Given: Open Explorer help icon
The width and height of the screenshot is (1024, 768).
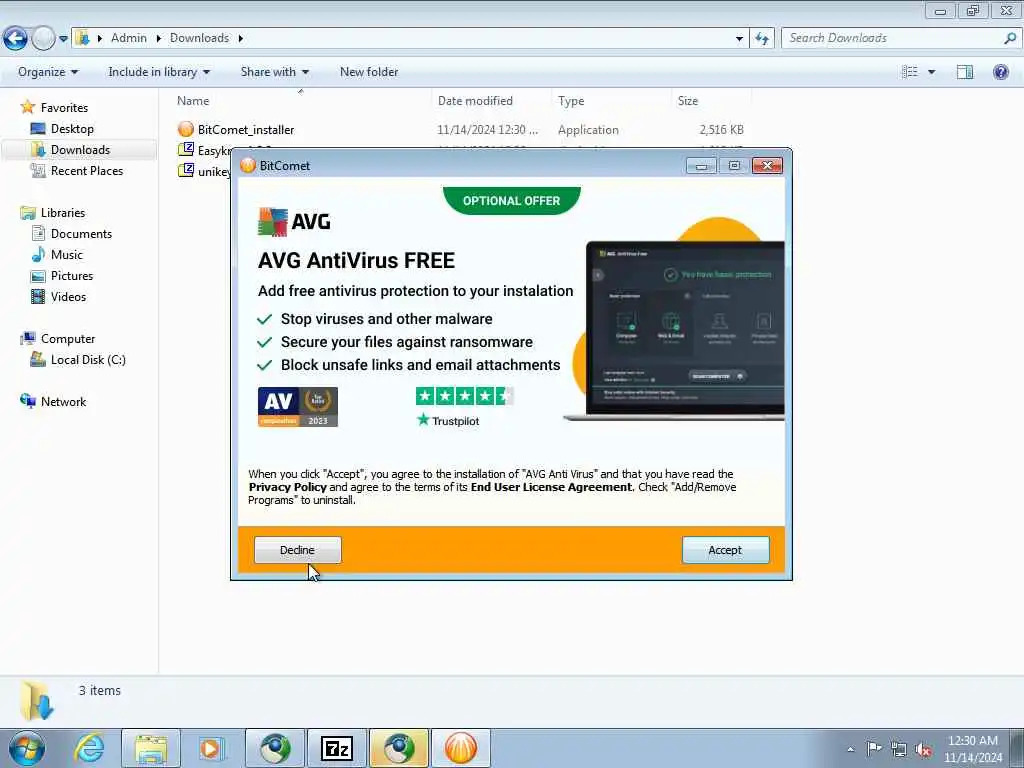Looking at the screenshot, I should [x=1000, y=72].
